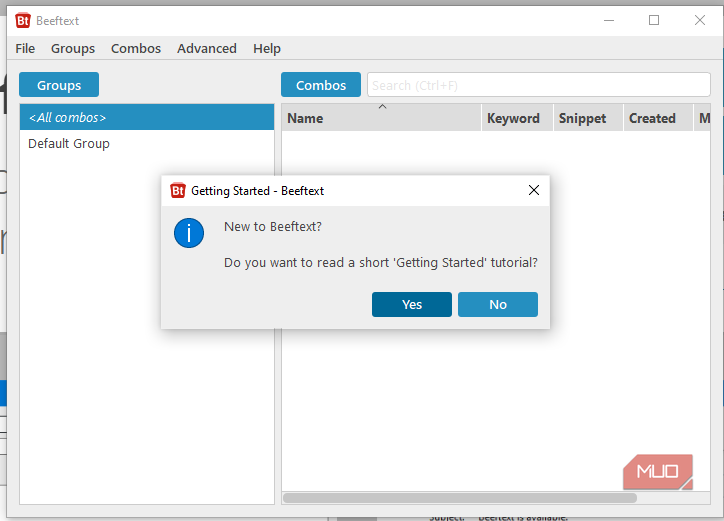
Task: Close the Beeftext main window
Action: coord(700,21)
